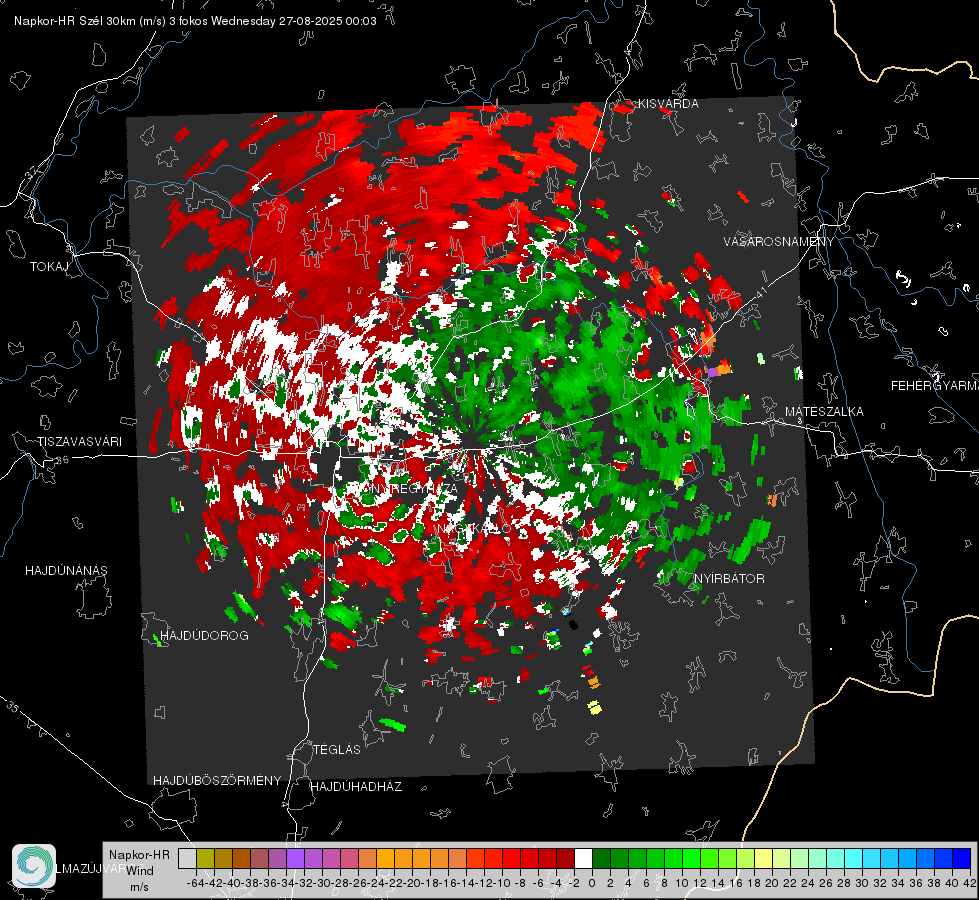Click the HAJDÚHADHÁZ label
979x900 pixels.
pos(356,787)
